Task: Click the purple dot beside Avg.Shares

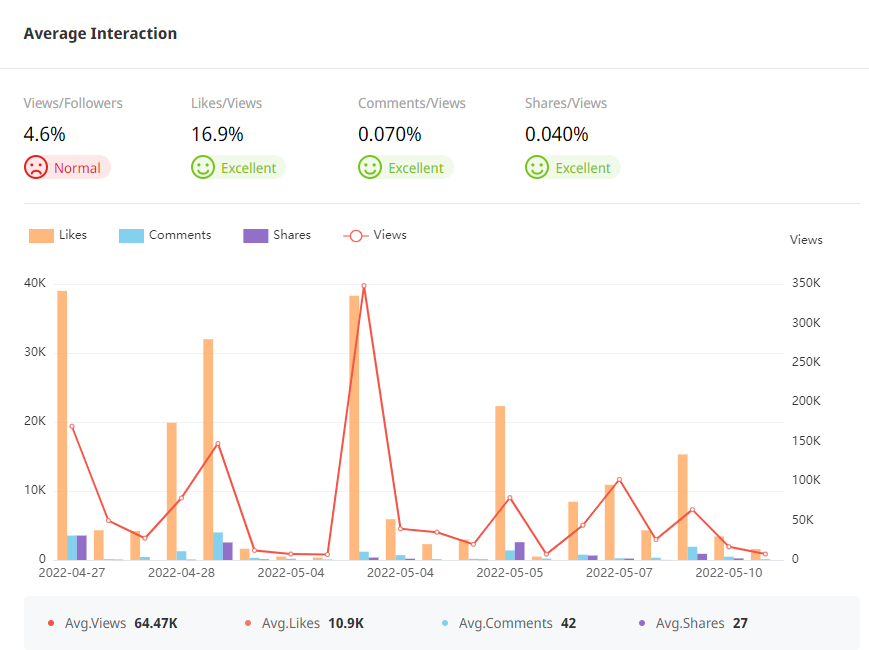Action: (x=642, y=623)
